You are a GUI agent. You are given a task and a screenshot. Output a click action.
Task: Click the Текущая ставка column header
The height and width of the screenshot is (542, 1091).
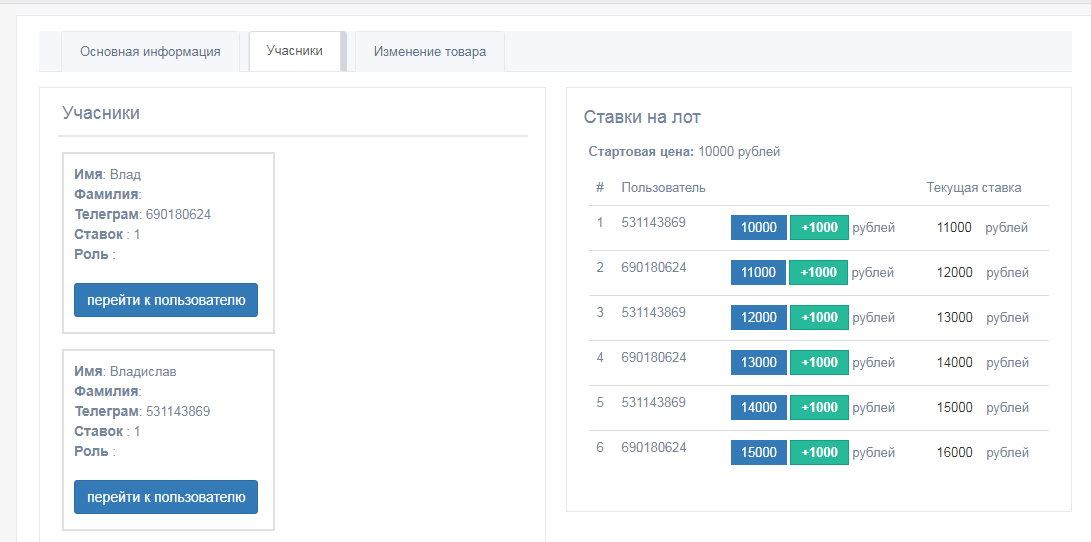coord(973,188)
